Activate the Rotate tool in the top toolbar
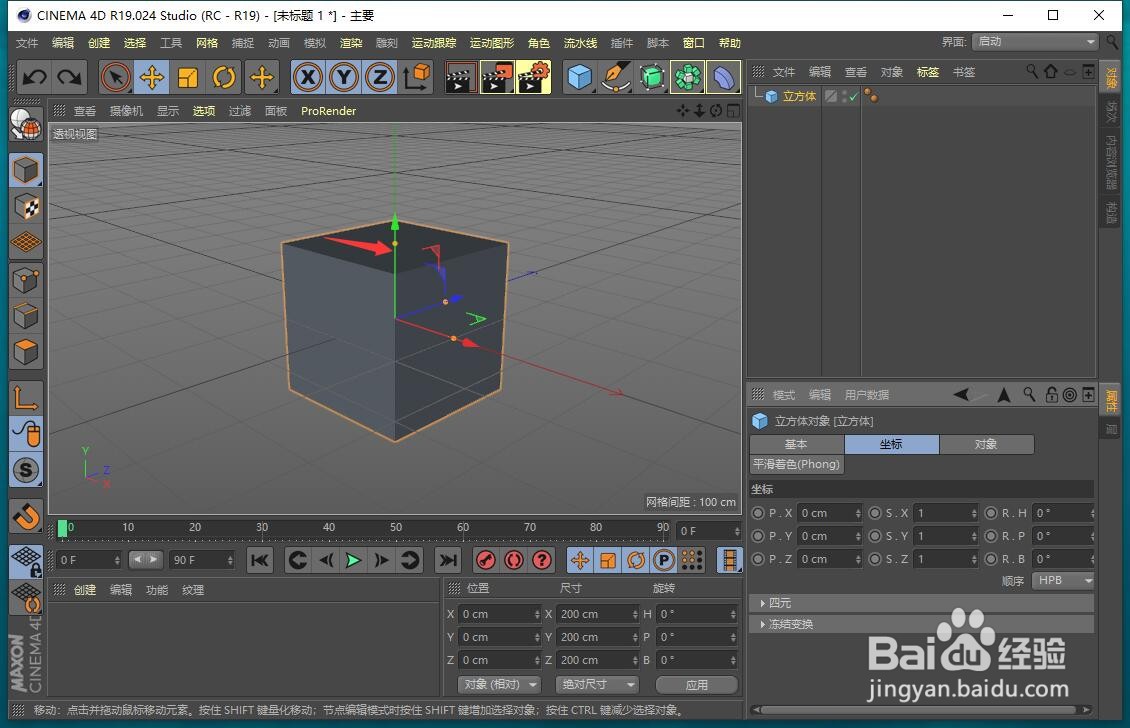This screenshot has width=1130, height=728. coord(224,77)
